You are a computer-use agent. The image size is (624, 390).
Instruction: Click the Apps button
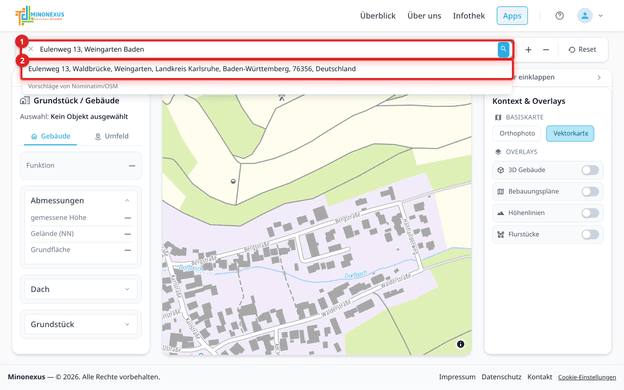(x=512, y=16)
